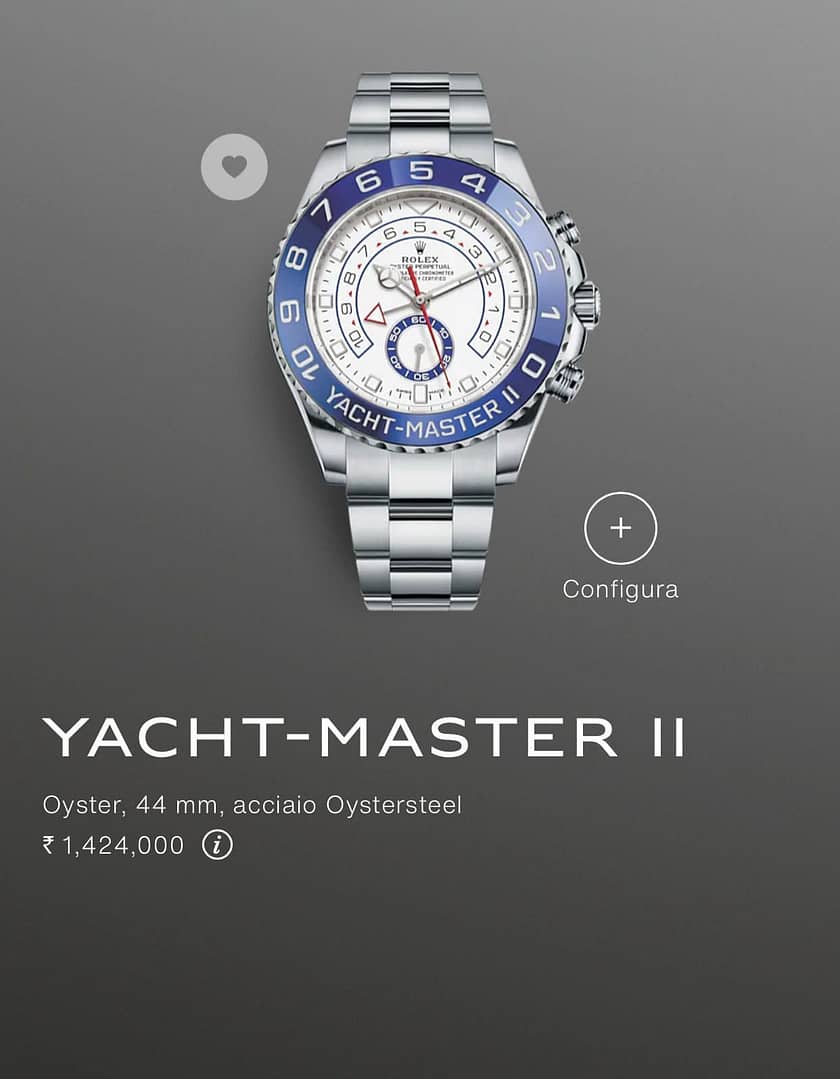840x1079 pixels.
Task: Click the upper Oystersteel bracelet links
Action: 419,114
